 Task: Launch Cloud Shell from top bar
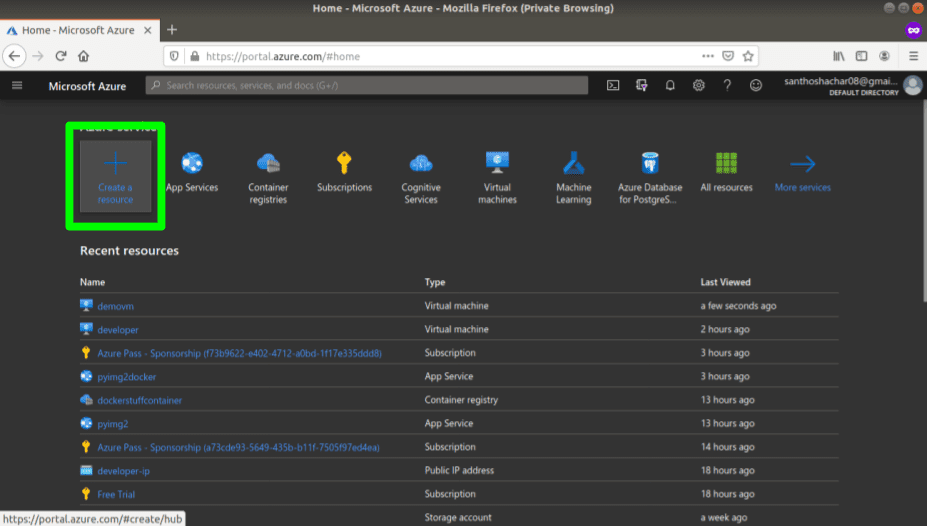coord(614,86)
